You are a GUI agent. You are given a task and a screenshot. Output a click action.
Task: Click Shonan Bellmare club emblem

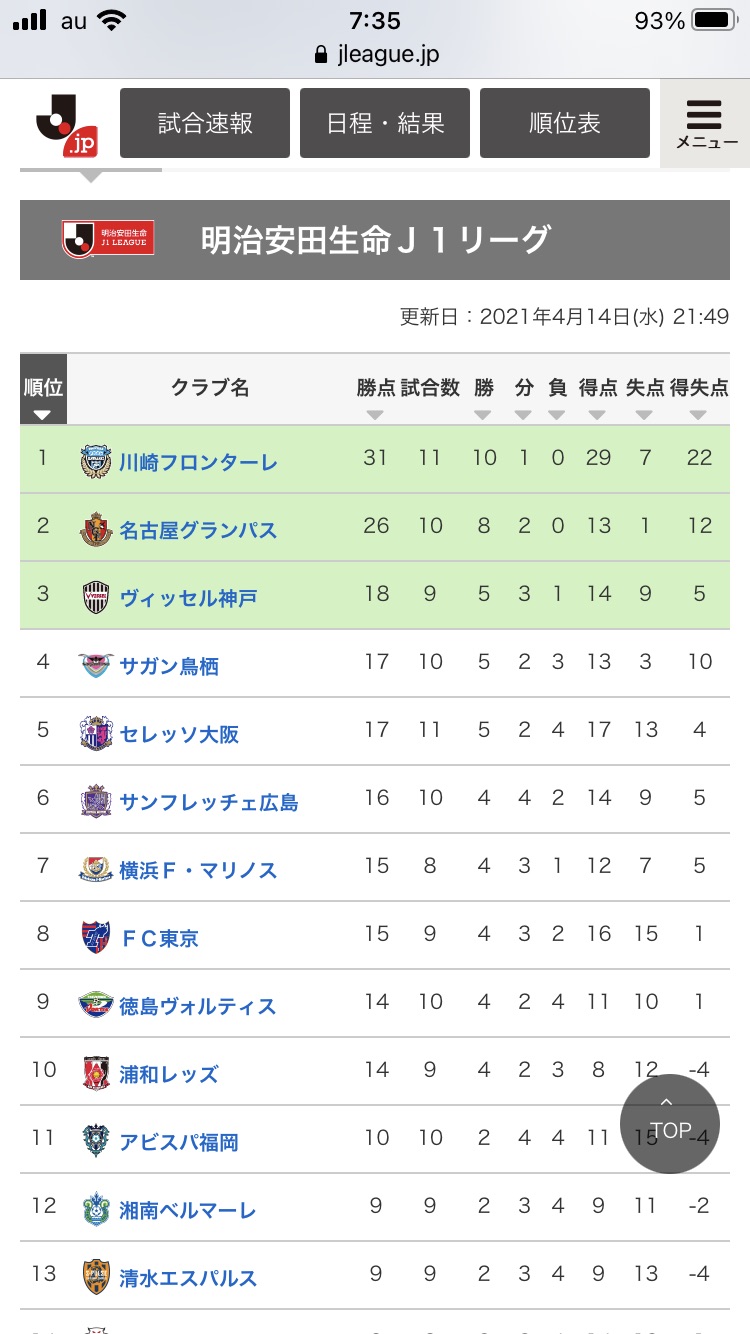pyautogui.click(x=95, y=1209)
